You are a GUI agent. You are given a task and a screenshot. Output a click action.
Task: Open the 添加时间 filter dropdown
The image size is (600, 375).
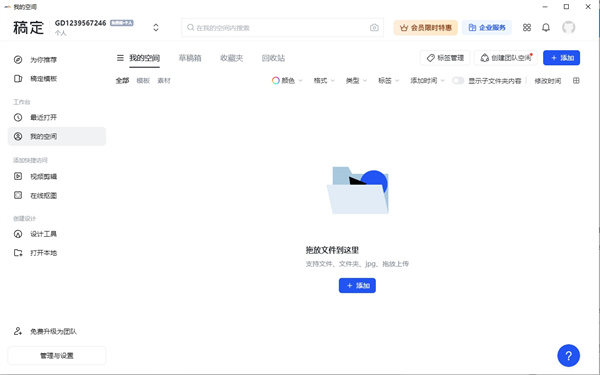[x=427, y=81]
